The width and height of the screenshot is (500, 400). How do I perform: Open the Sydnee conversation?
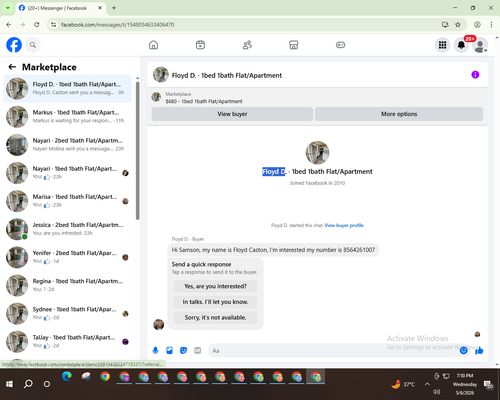click(x=67, y=313)
